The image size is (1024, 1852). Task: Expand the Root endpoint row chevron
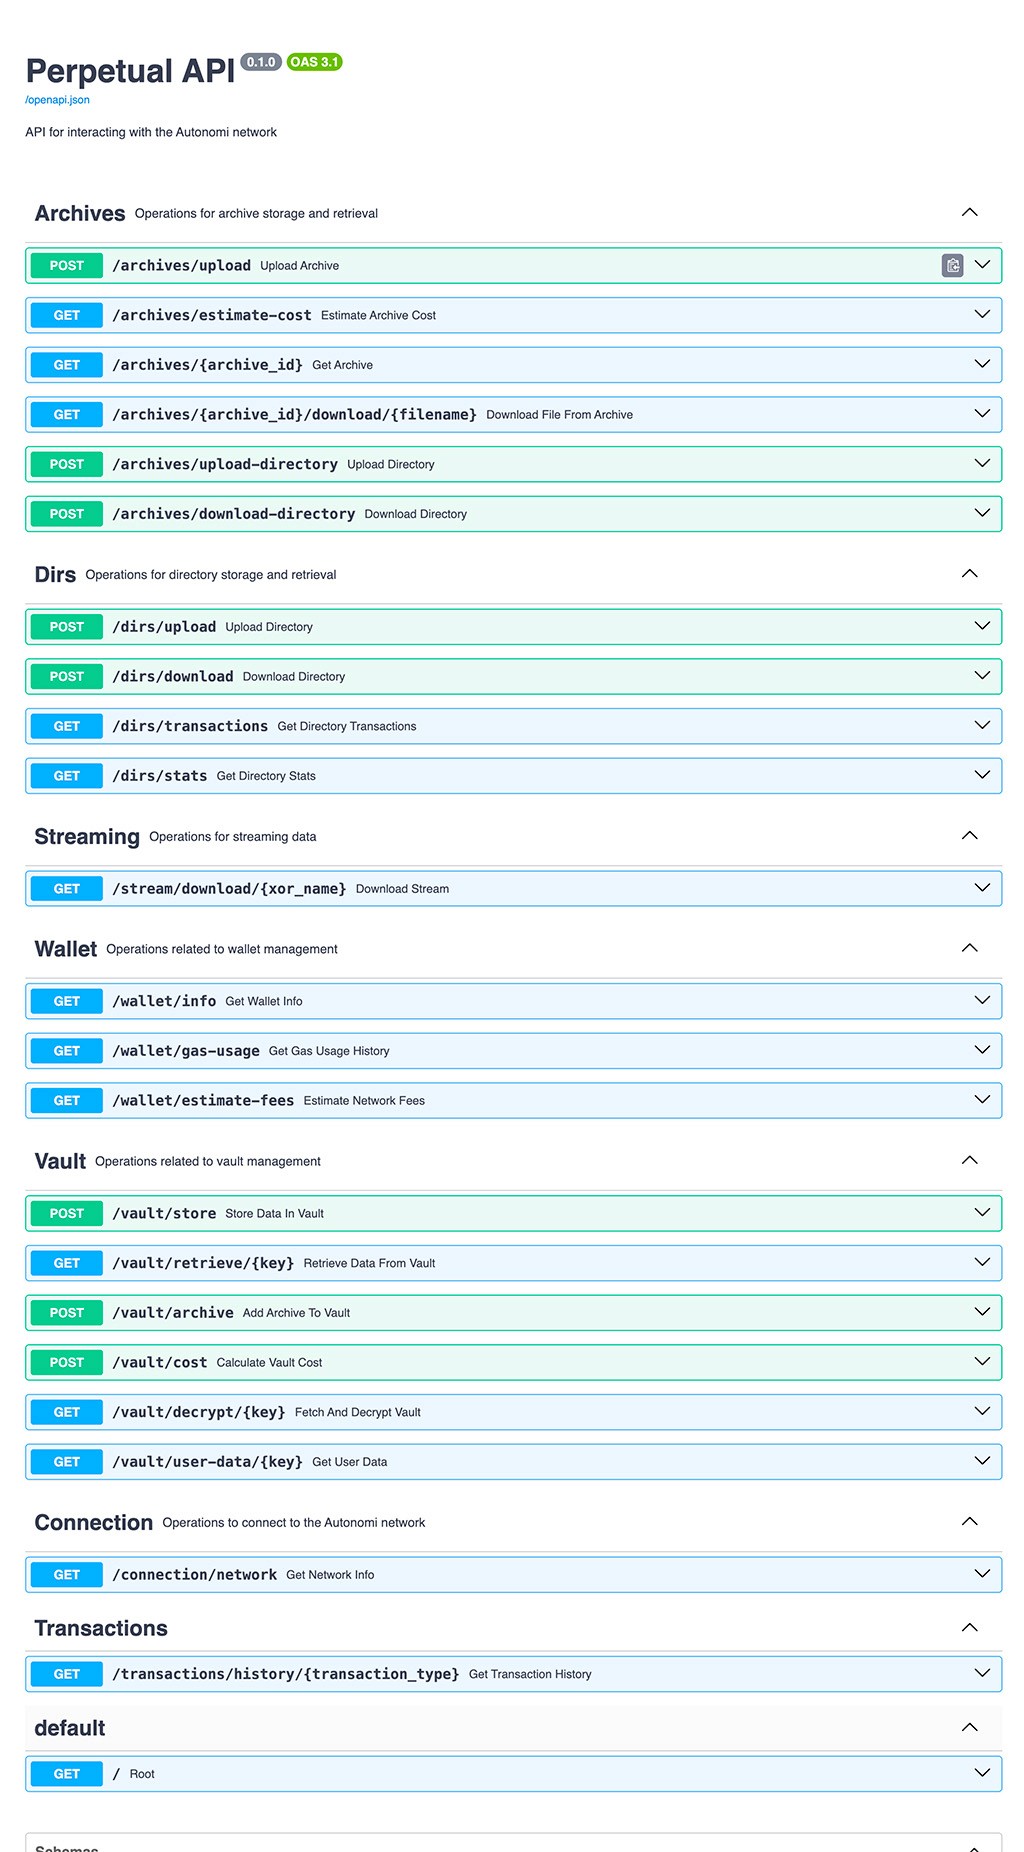982,1774
